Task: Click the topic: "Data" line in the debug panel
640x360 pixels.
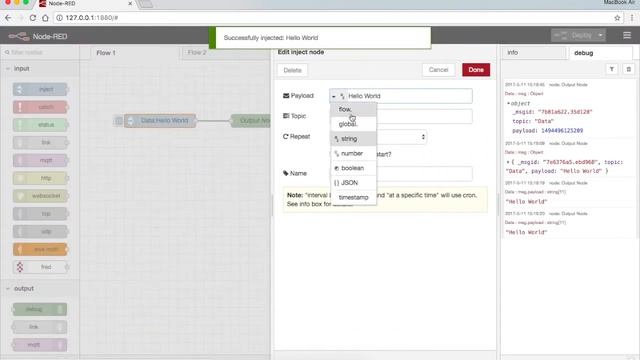Action: click(x=533, y=121)
